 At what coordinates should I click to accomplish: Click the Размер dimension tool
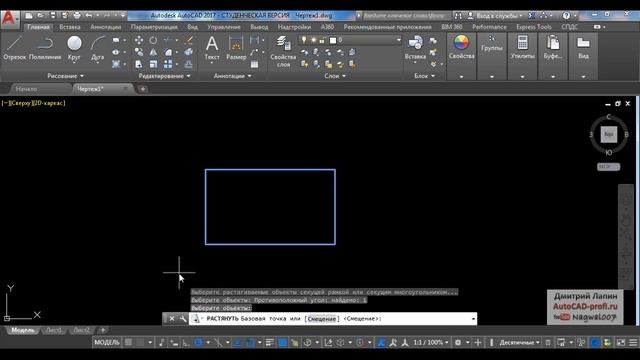click(236, 48)
